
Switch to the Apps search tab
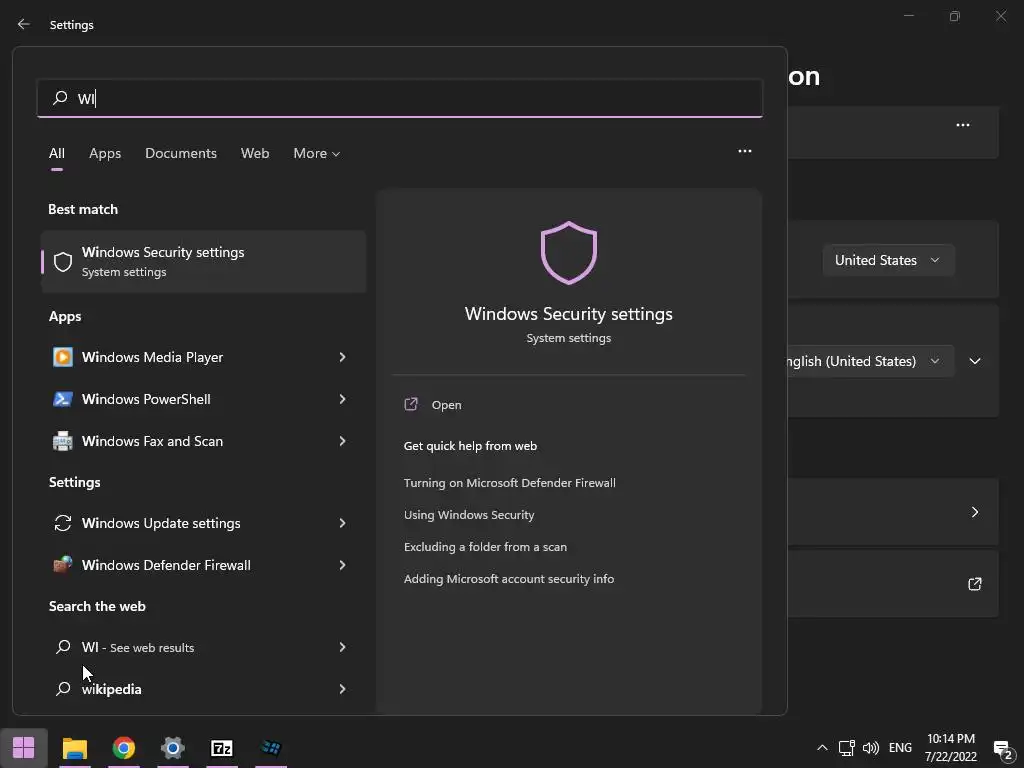pyautogui.click(x=105, y=153)
